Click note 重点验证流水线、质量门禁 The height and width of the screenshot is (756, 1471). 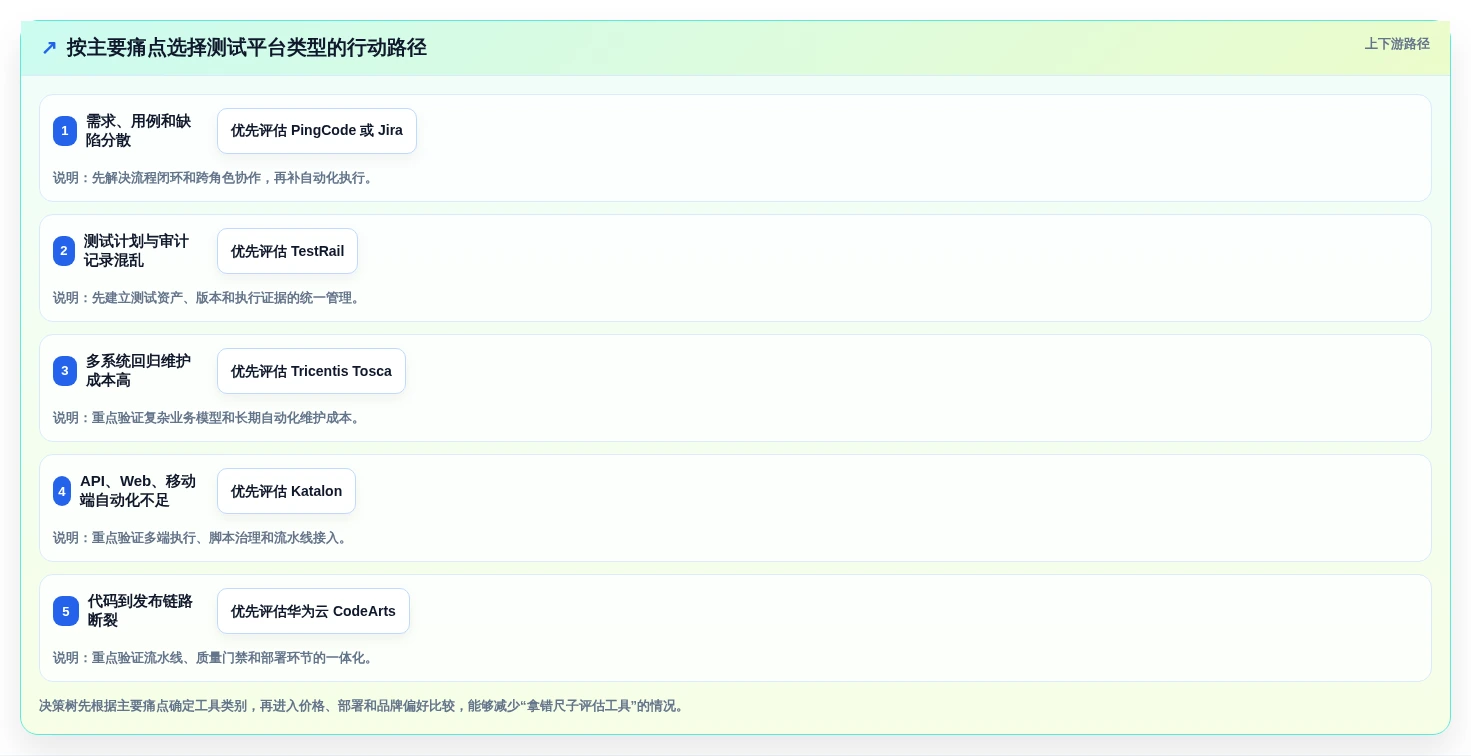pos(215,658)
